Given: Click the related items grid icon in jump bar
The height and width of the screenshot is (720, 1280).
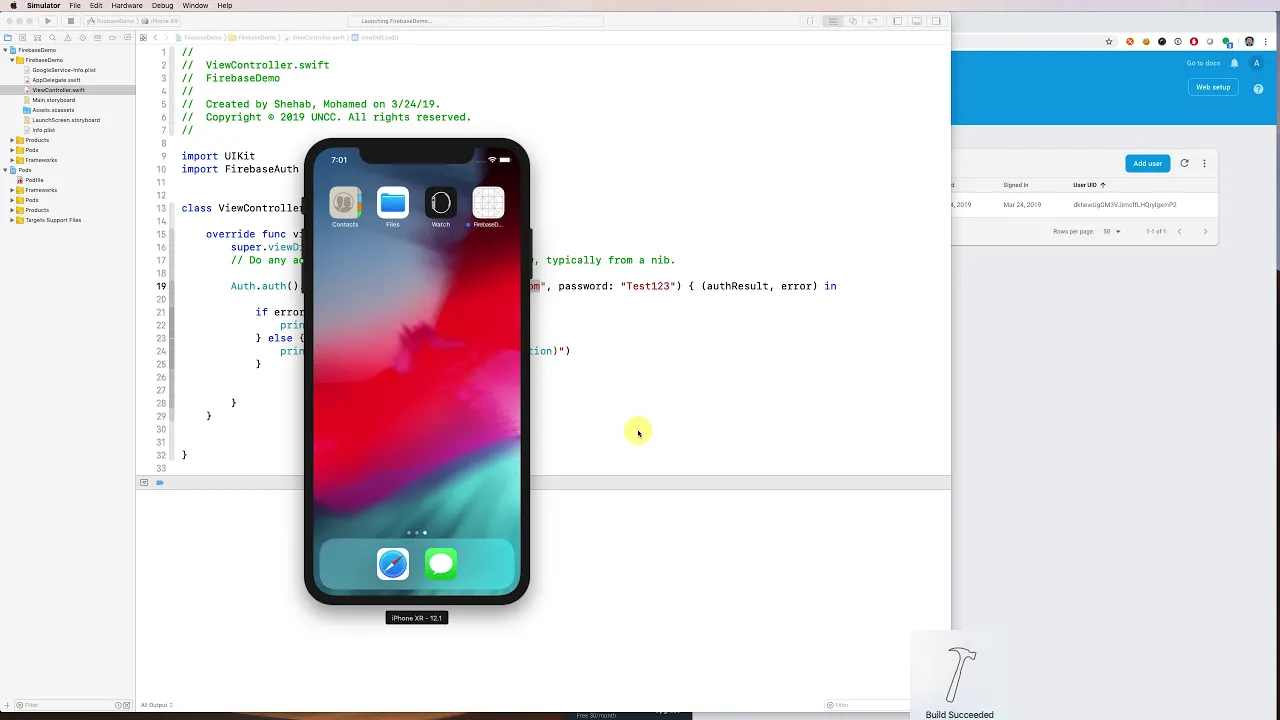Looking at the screenshot, I should click(x=143, y=38).
